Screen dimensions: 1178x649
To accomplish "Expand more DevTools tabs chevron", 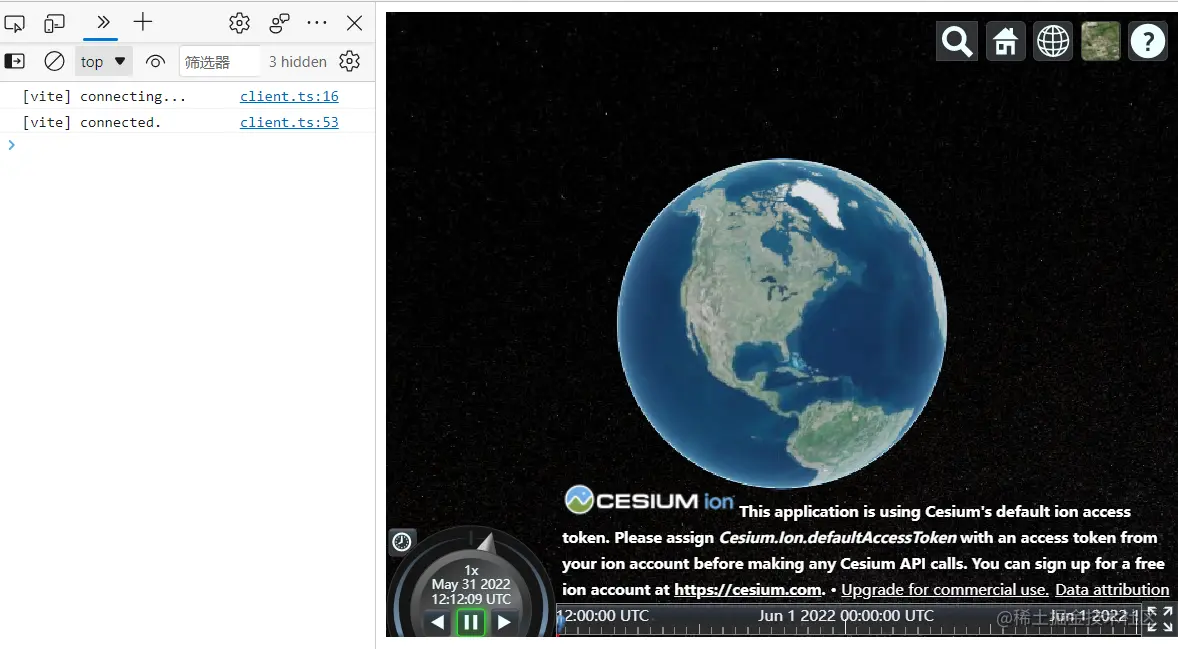I will point(103,22).
